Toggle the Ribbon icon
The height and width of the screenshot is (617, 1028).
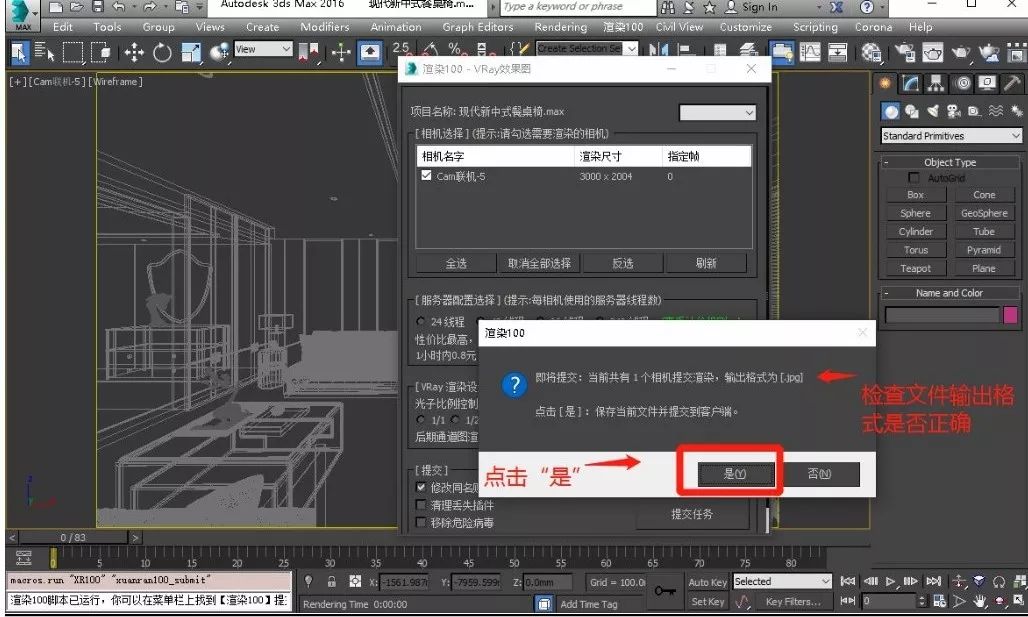click(781, 52)
